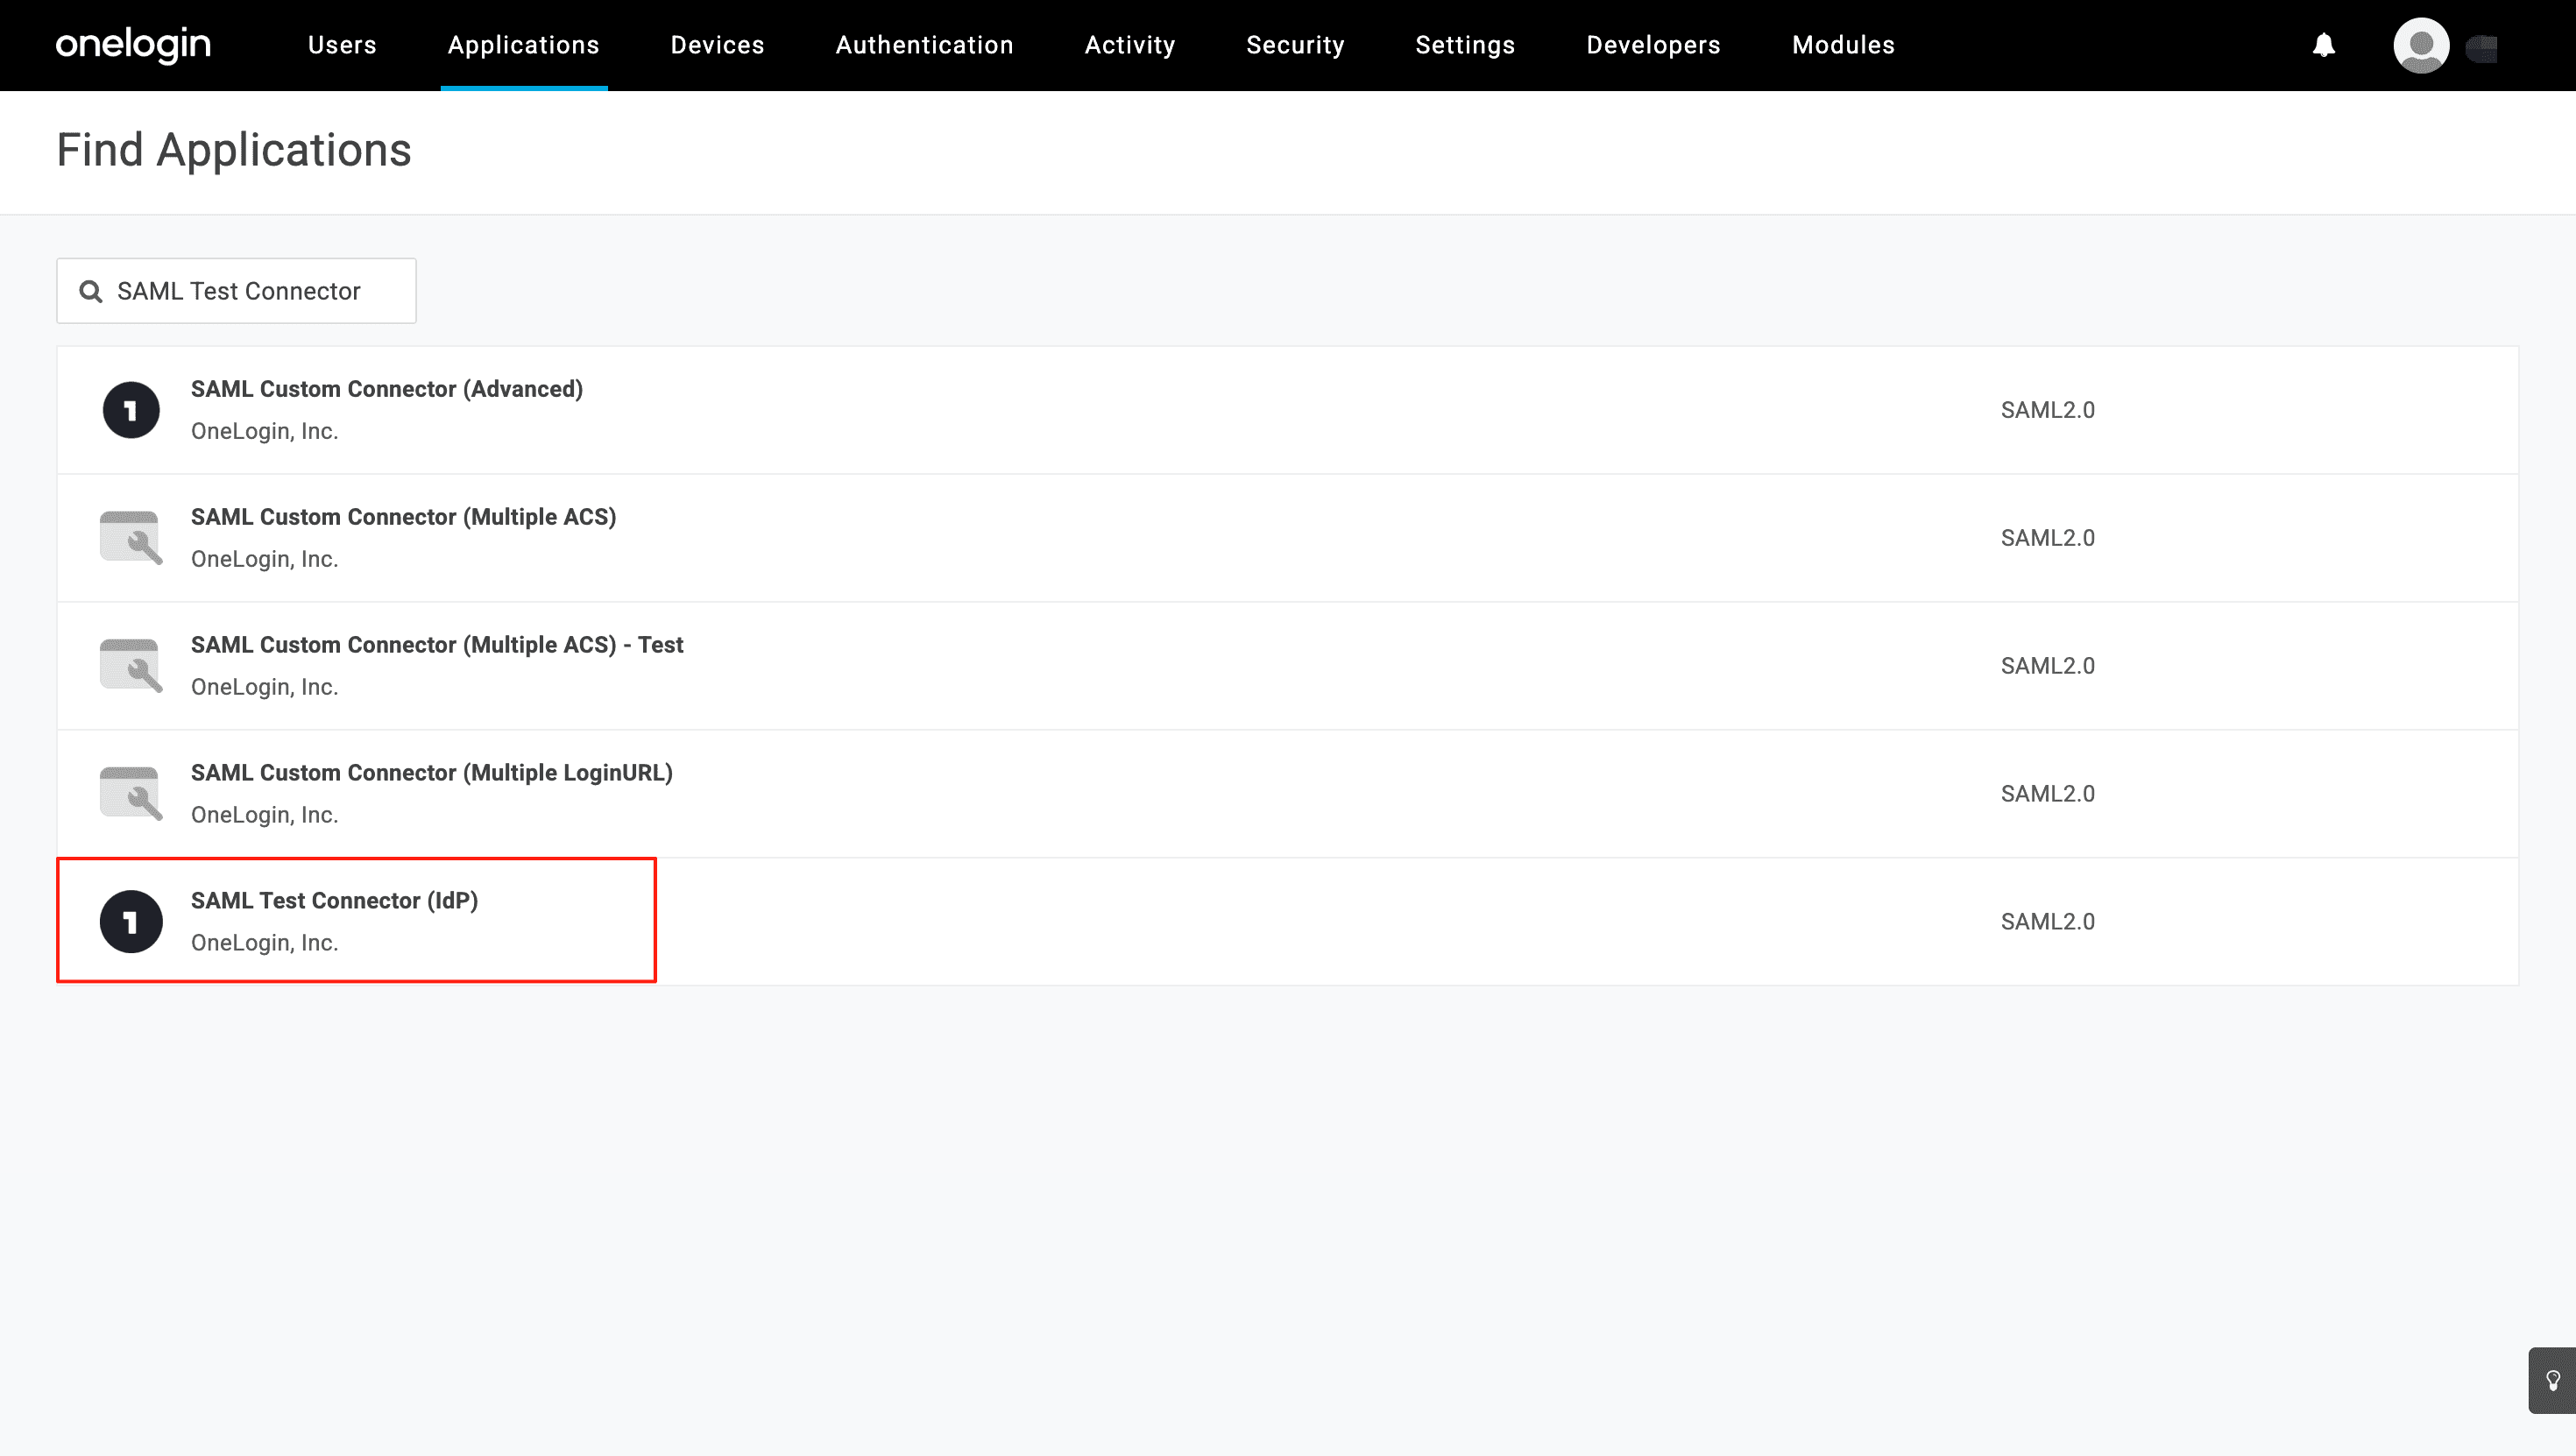Open the Users menu
Screen dimensions: 2576x1456
coord(342,45)
